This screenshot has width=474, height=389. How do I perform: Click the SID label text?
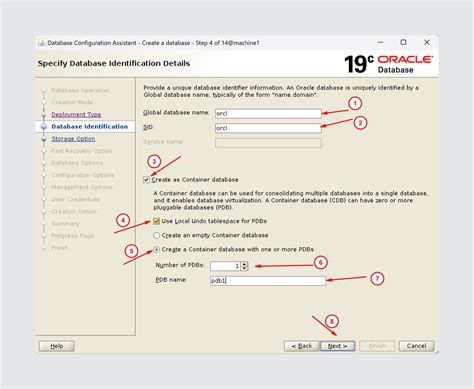click(x=148, y=127)
